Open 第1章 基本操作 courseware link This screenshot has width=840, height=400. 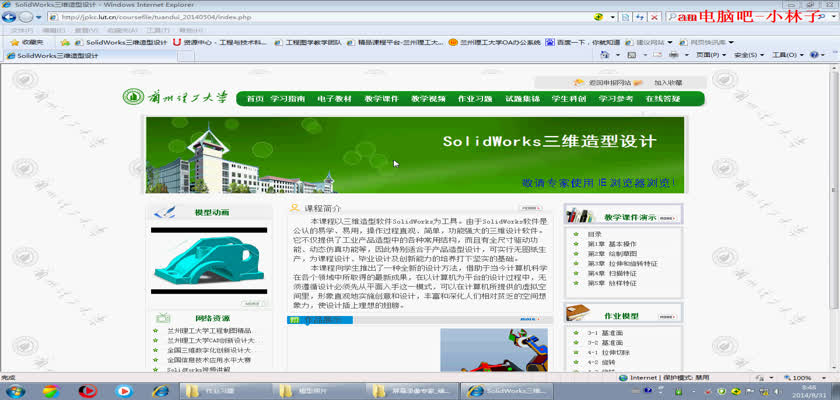click(612, 244)
